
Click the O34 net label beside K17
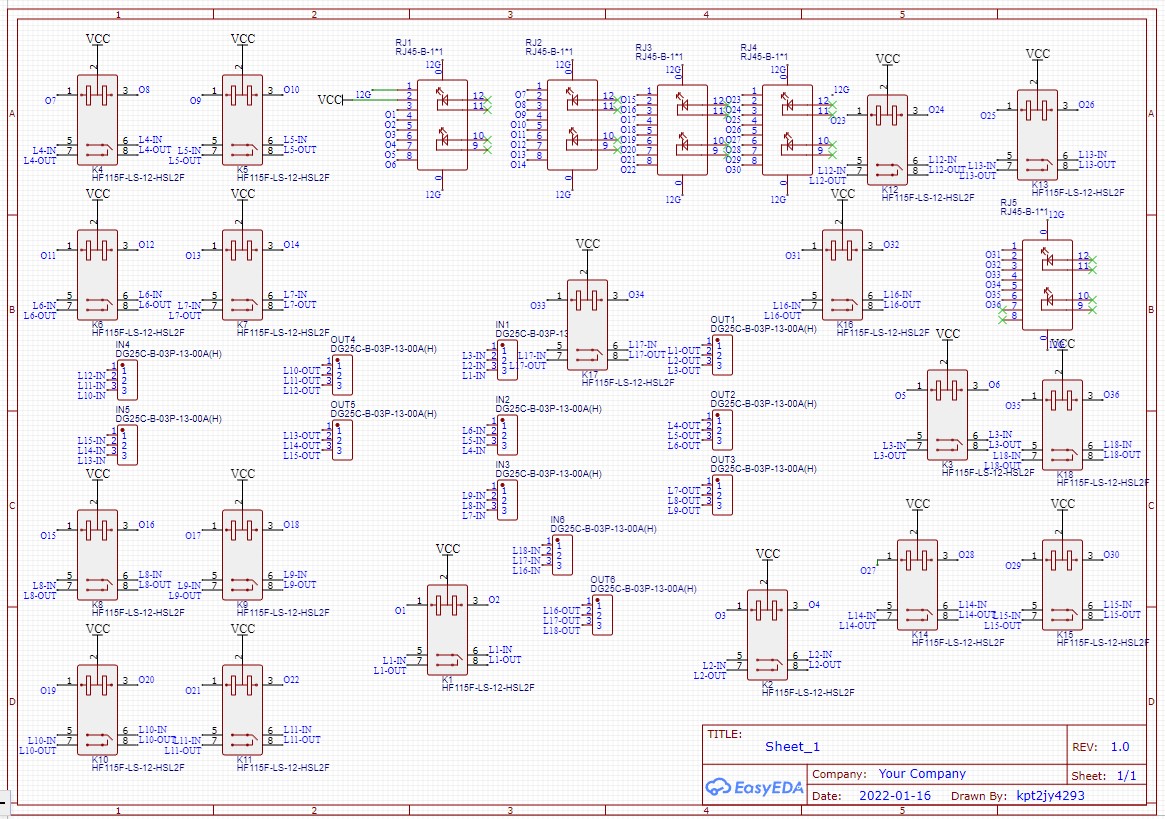point(636,295)
